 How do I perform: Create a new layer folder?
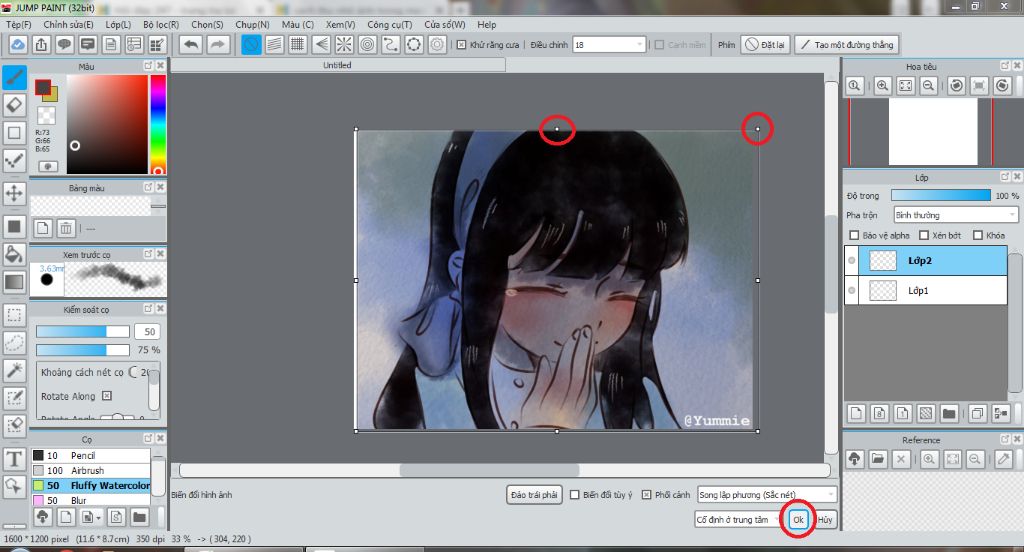pos(949,413)
